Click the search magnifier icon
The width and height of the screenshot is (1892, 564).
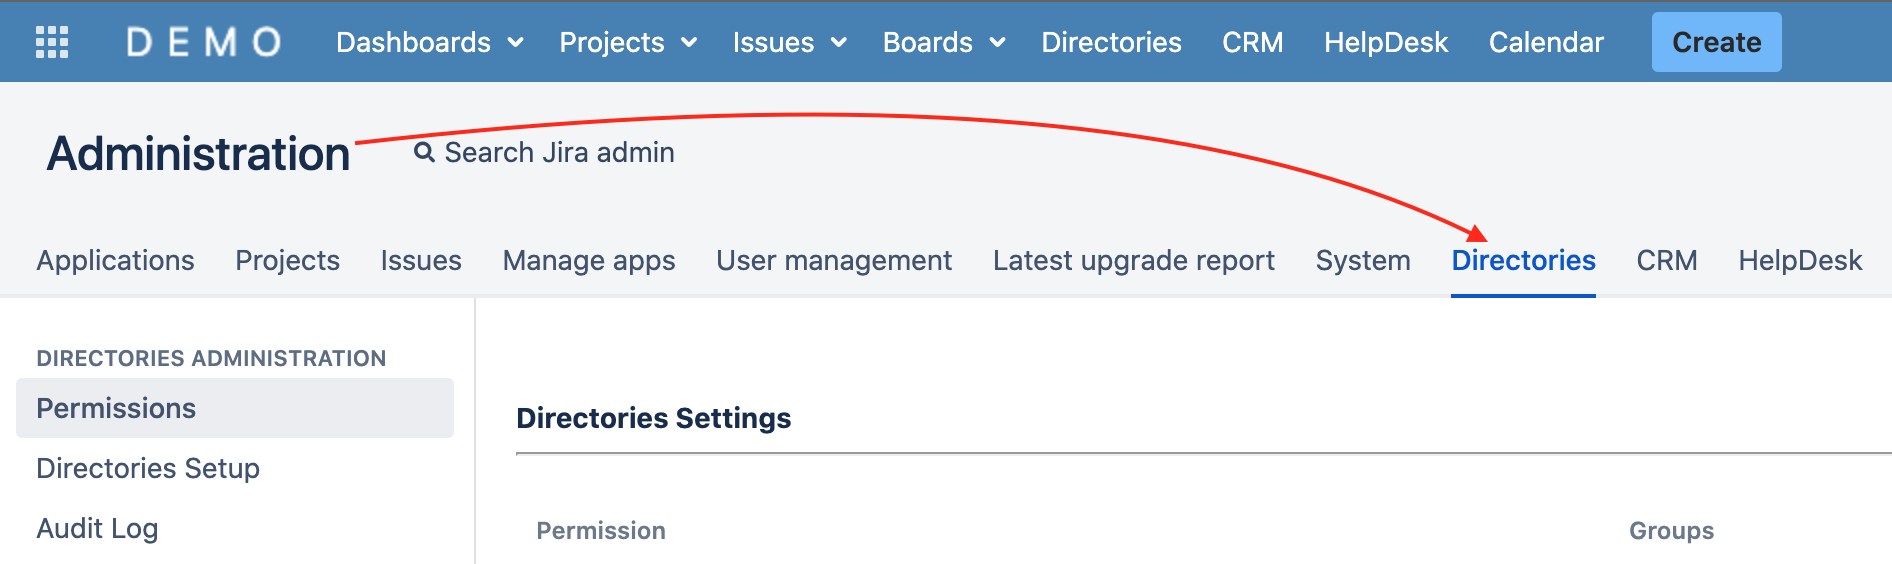pos(425,152)
